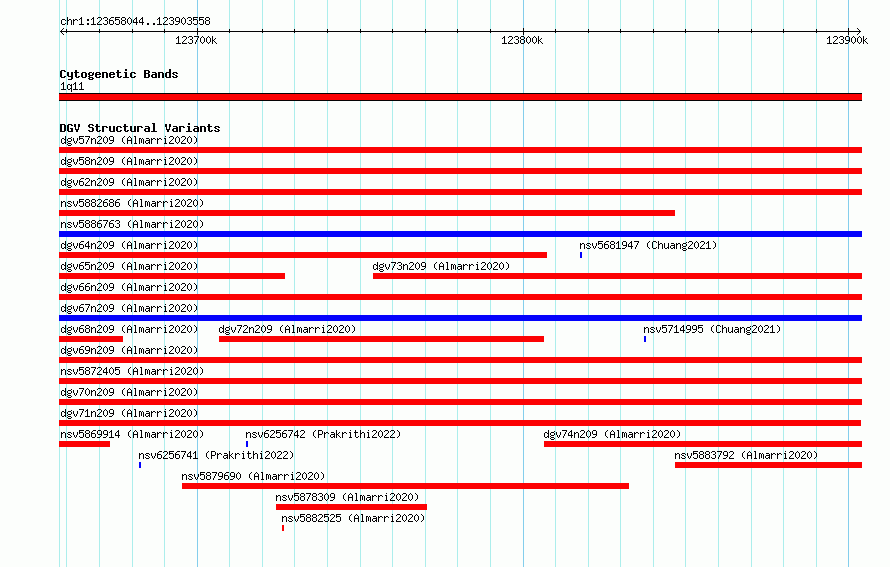Select the nsv5878309 (Almarri2020) label
The height and width of the screenshot is (567, 890).
point(347,497)
